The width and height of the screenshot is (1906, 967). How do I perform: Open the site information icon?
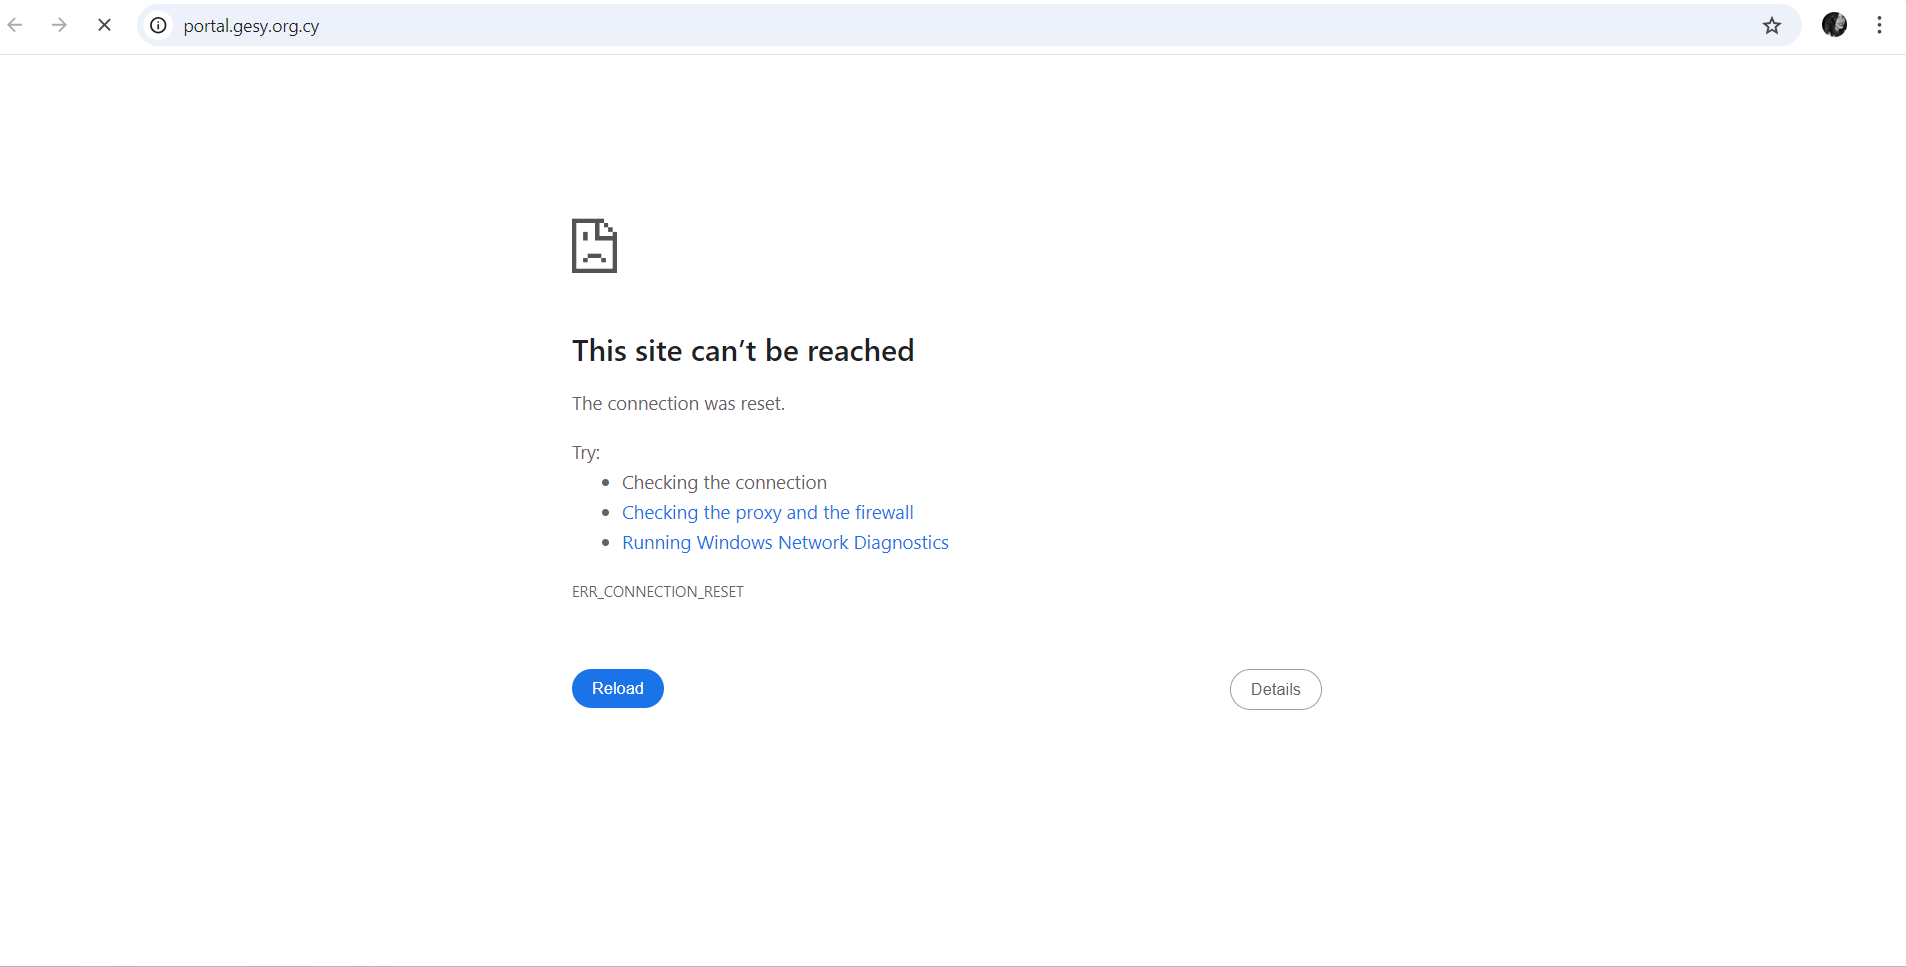(158, 26)
